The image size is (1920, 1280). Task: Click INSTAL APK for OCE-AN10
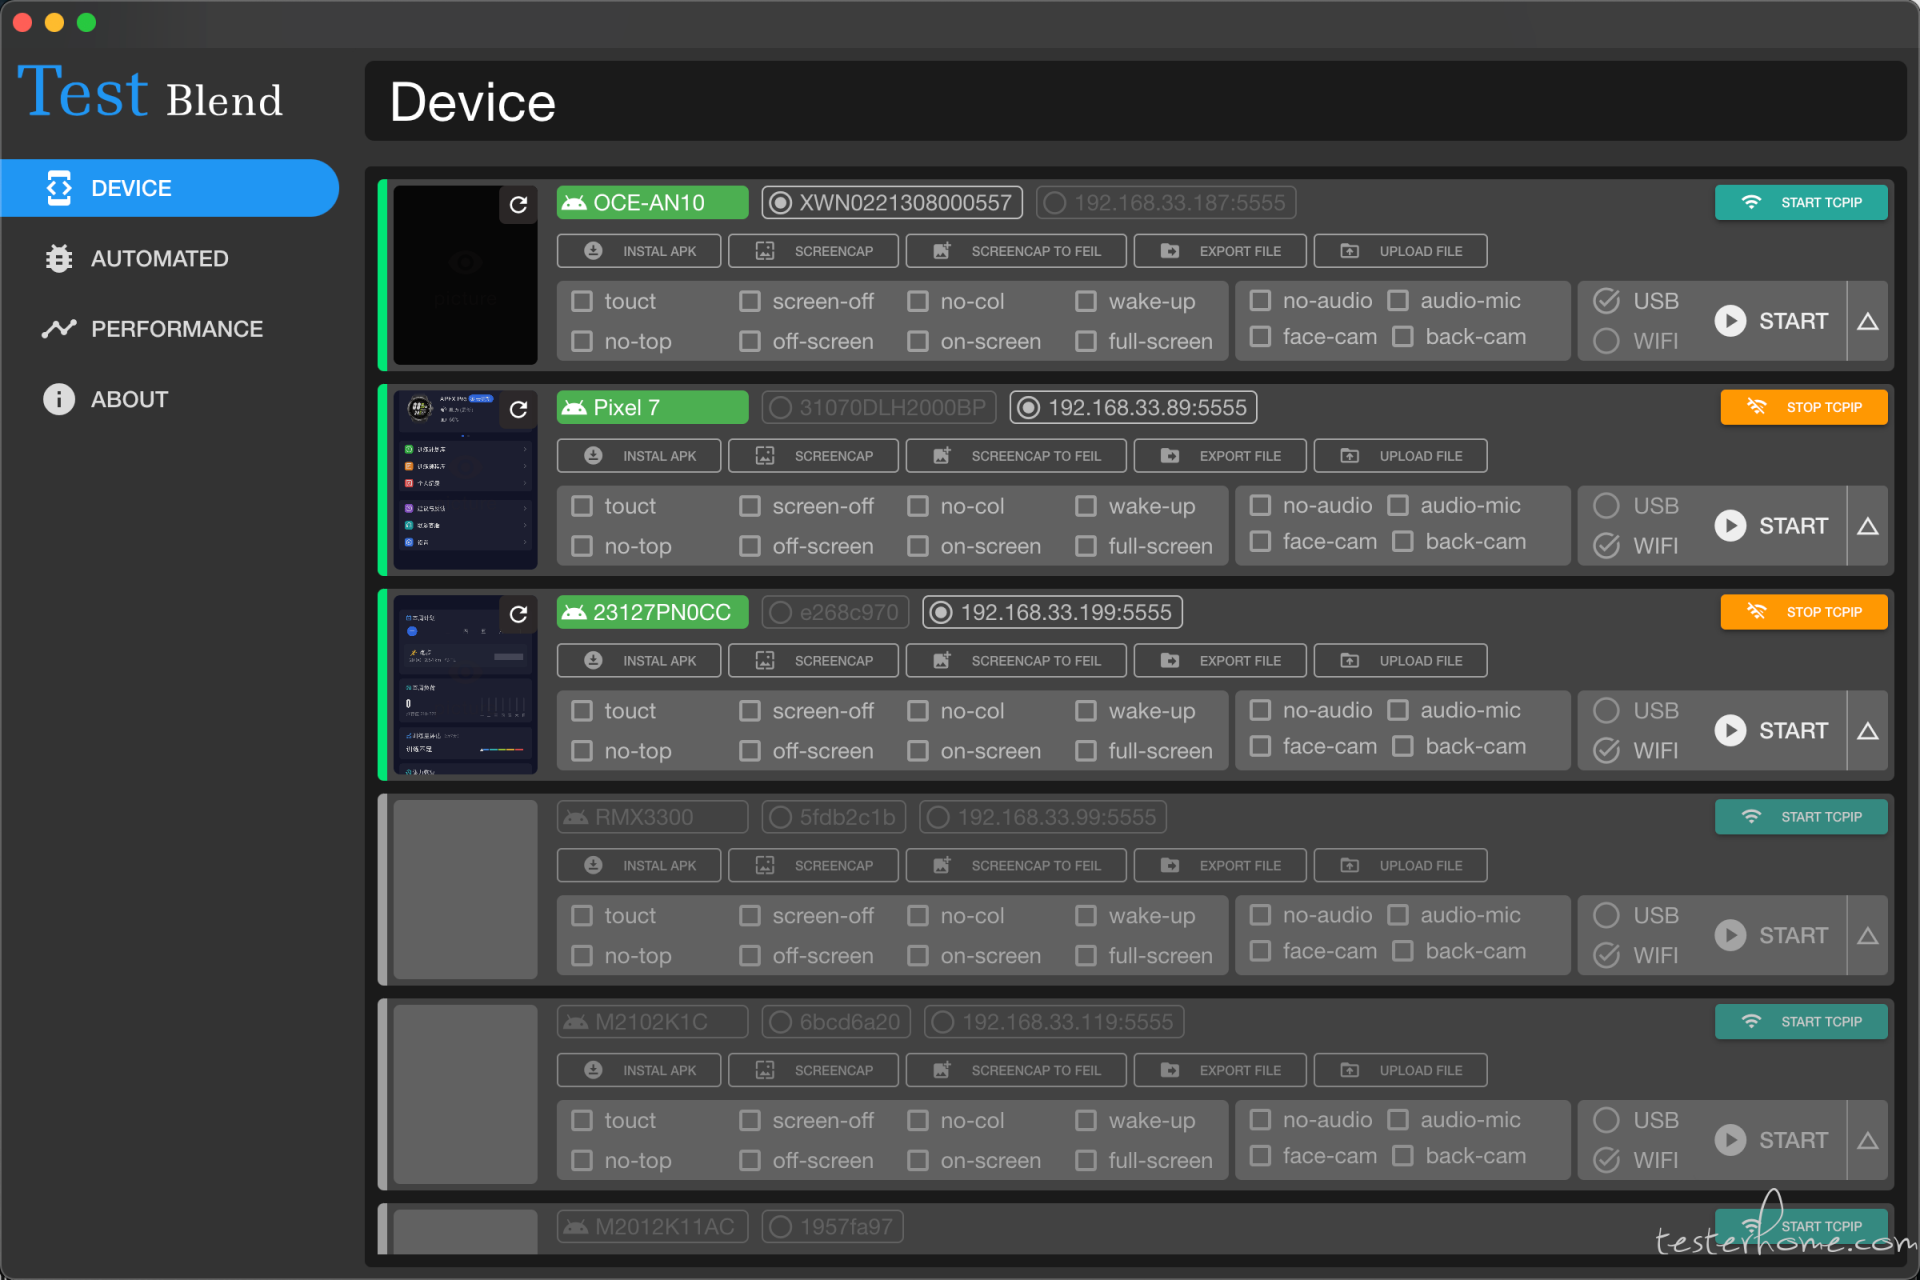click(639, 251)
